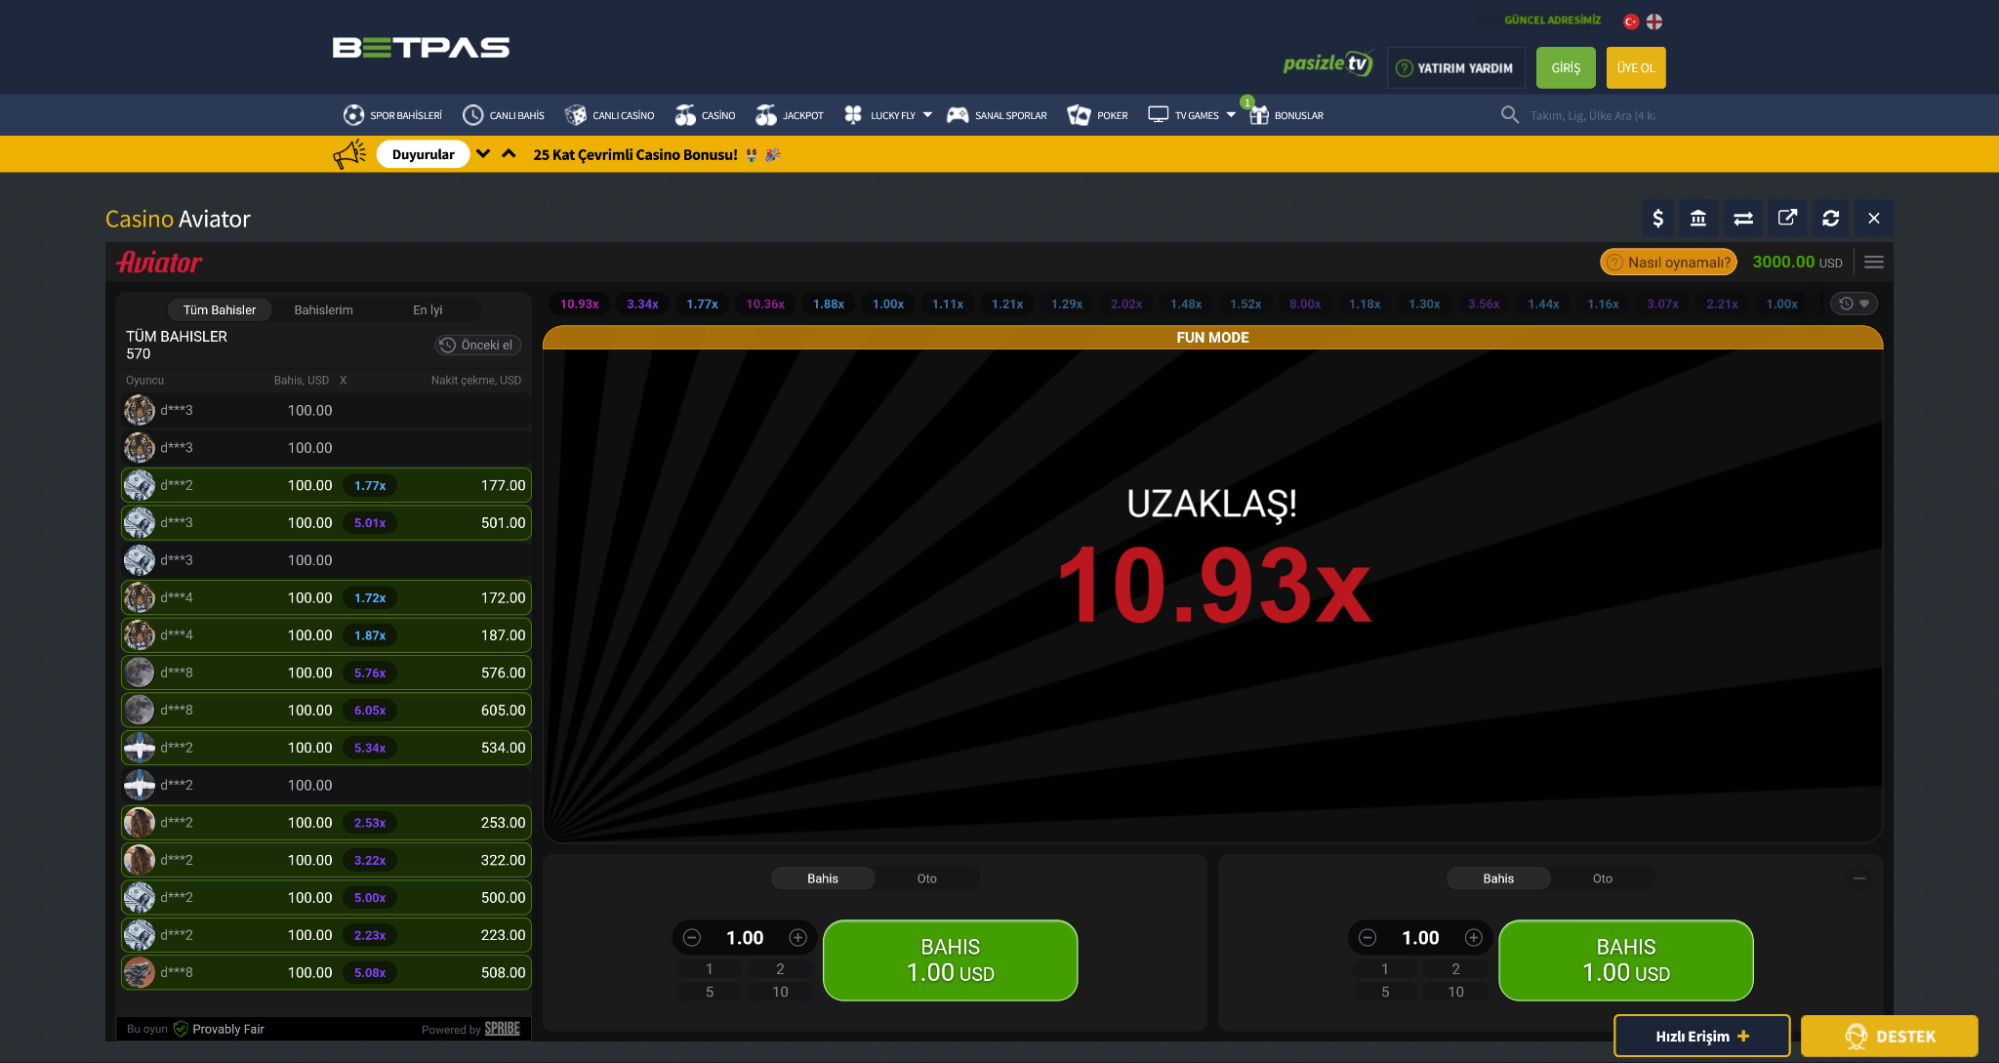The height and width of the screenshot is (1063, 1999).
Task: Open Sanal Sporlar menu
Action: click(997, 115)
